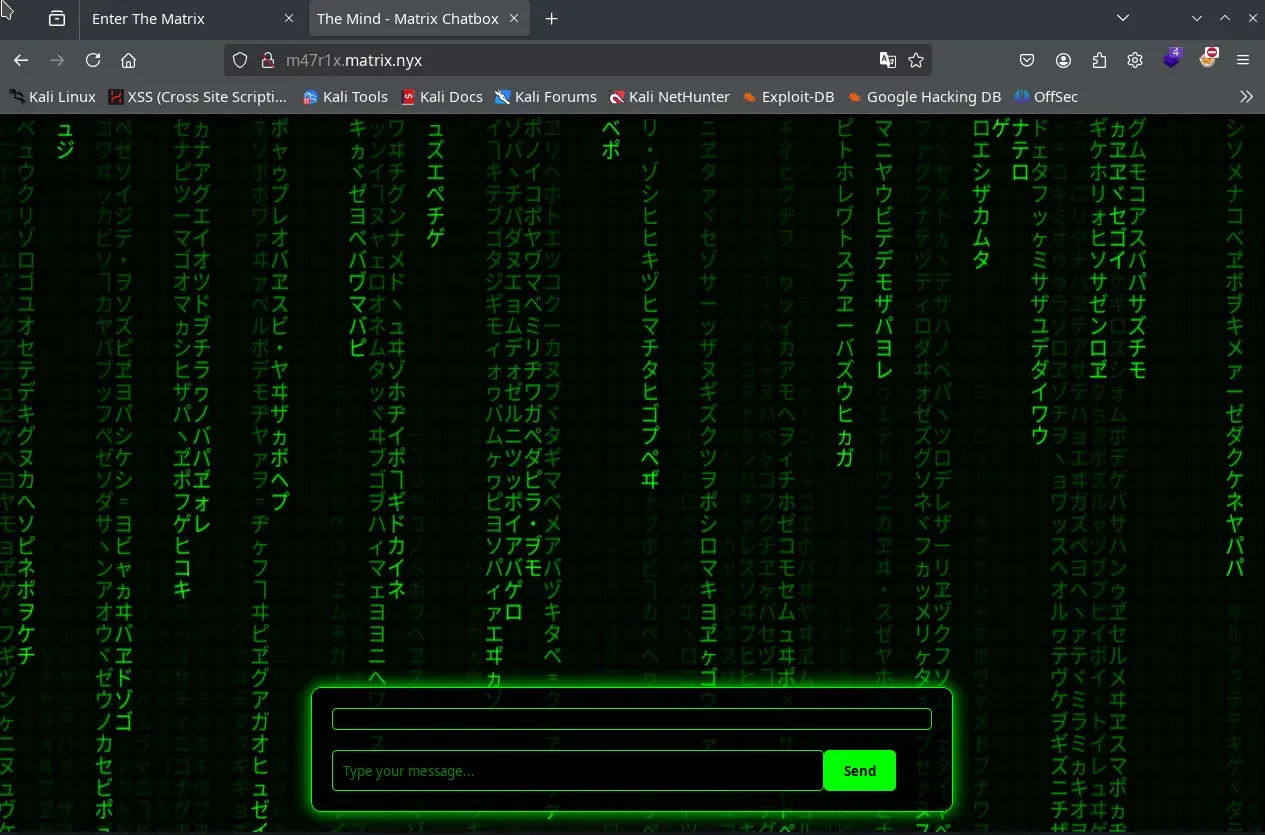Screen dimensions: 1265x835
Task: Open the Pocket save icon
Action: [x=1027, y=60]
